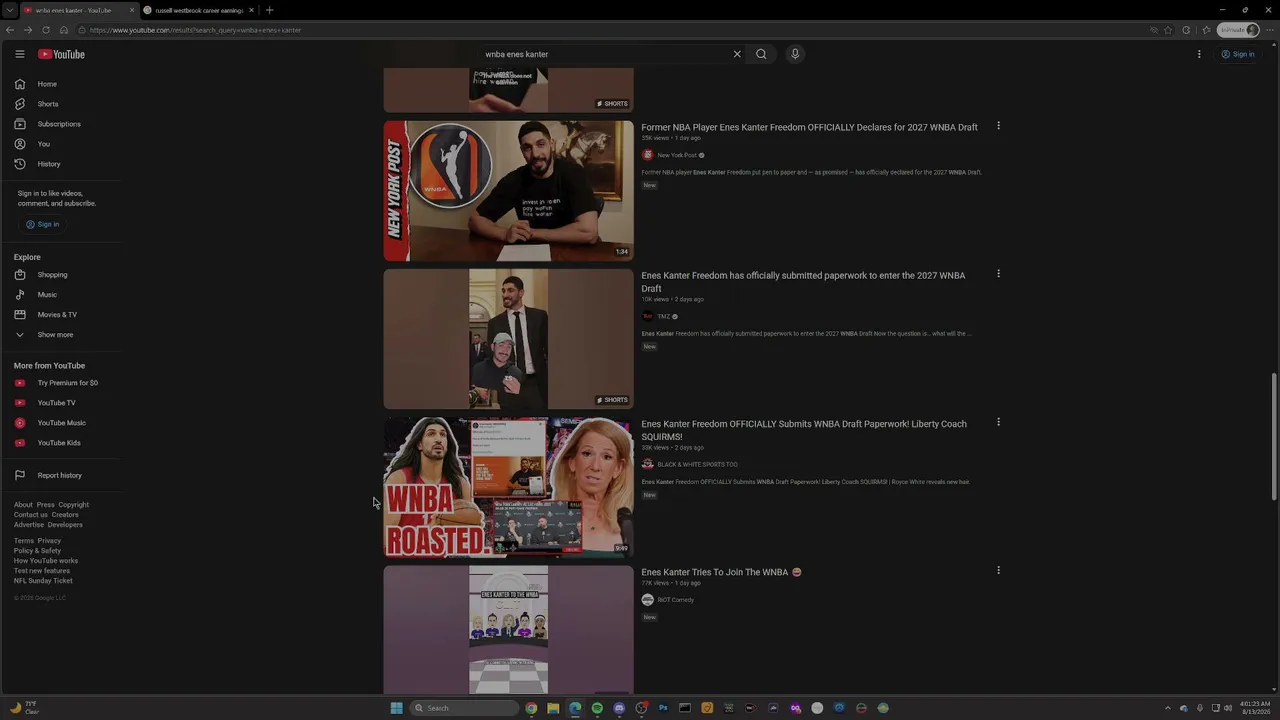Click the New York Post channel avatar
The width and height of the screenshot is (1280, 720).
tap(647, 155)
